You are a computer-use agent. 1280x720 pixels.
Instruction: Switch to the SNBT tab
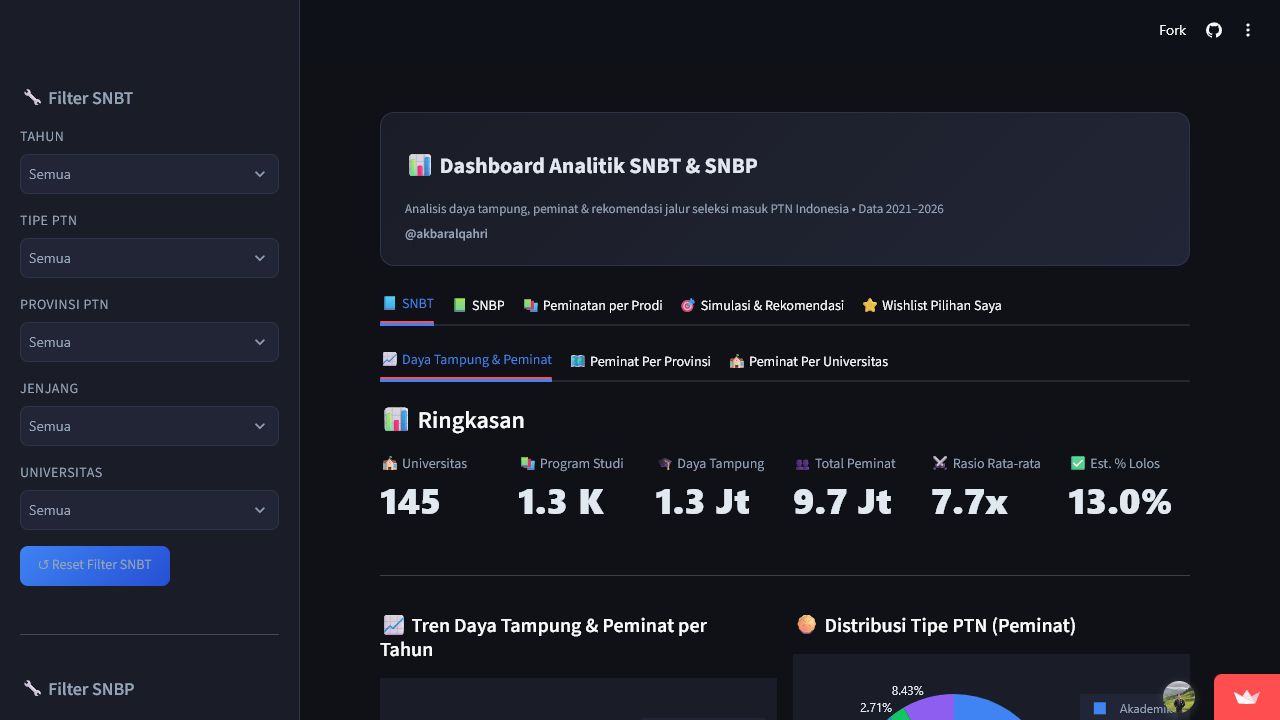click(x=407, y=304)
